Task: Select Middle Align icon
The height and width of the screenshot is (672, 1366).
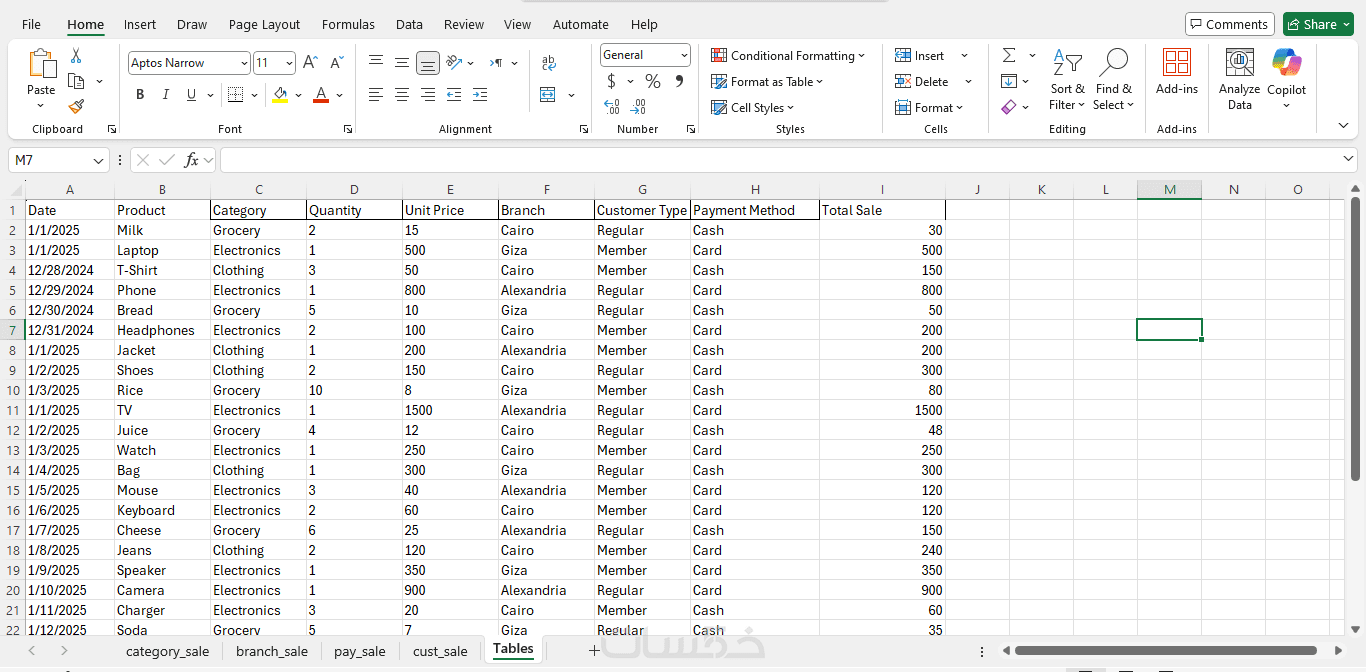Action: coord(402,62)
